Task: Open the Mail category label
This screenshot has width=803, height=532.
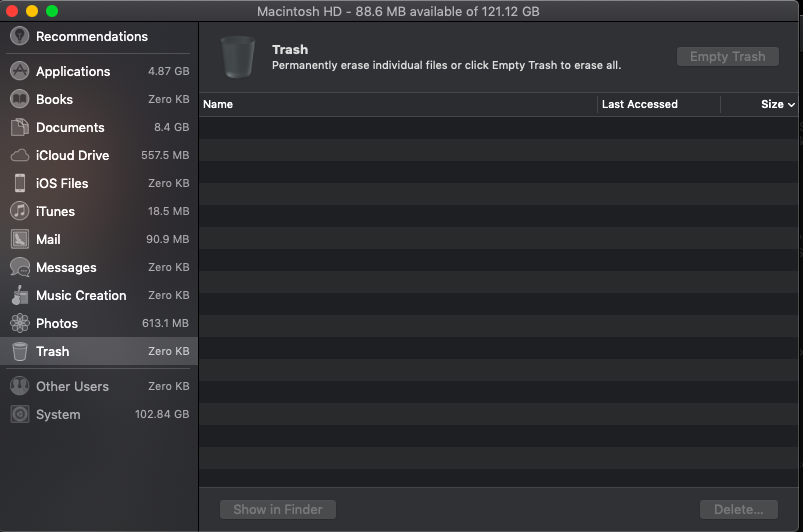Action: (48, 240)
